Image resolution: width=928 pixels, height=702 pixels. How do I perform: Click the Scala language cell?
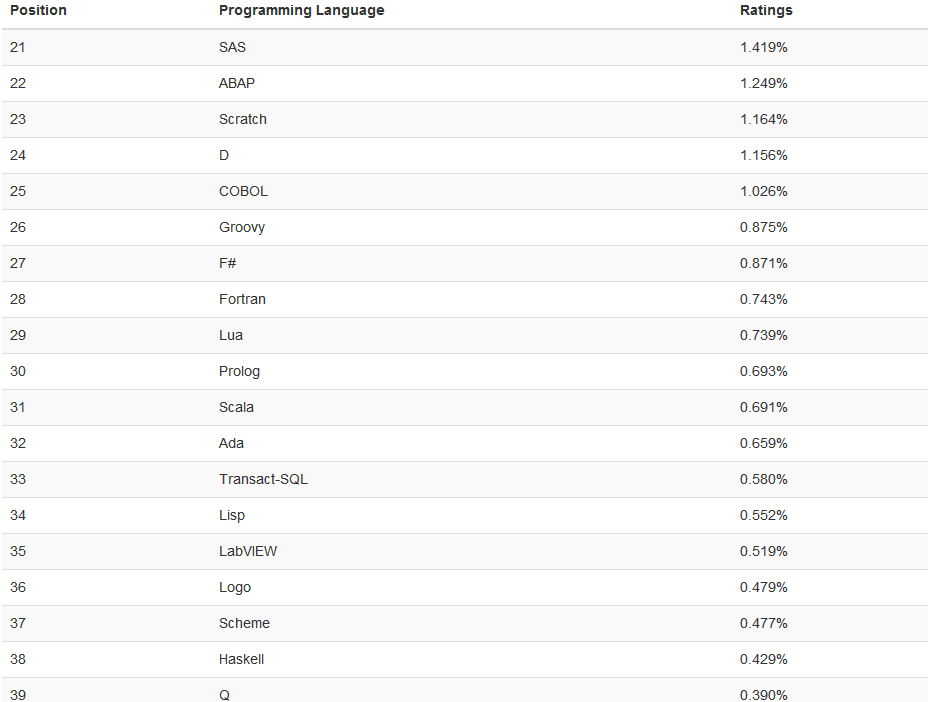point(236,407)
